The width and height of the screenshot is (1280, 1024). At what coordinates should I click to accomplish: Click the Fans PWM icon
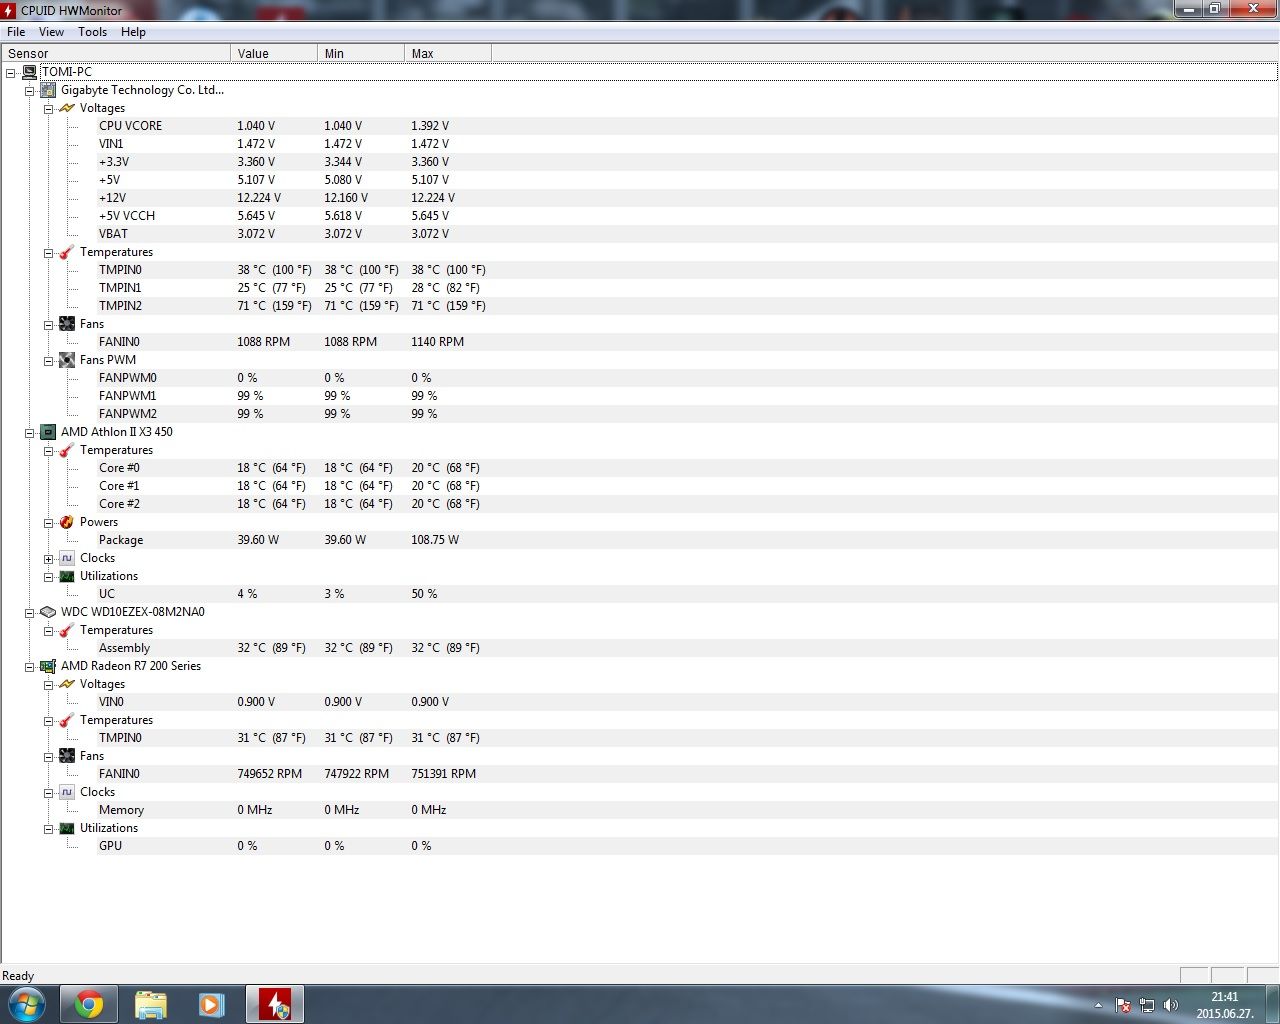click(x=66, y=360)
